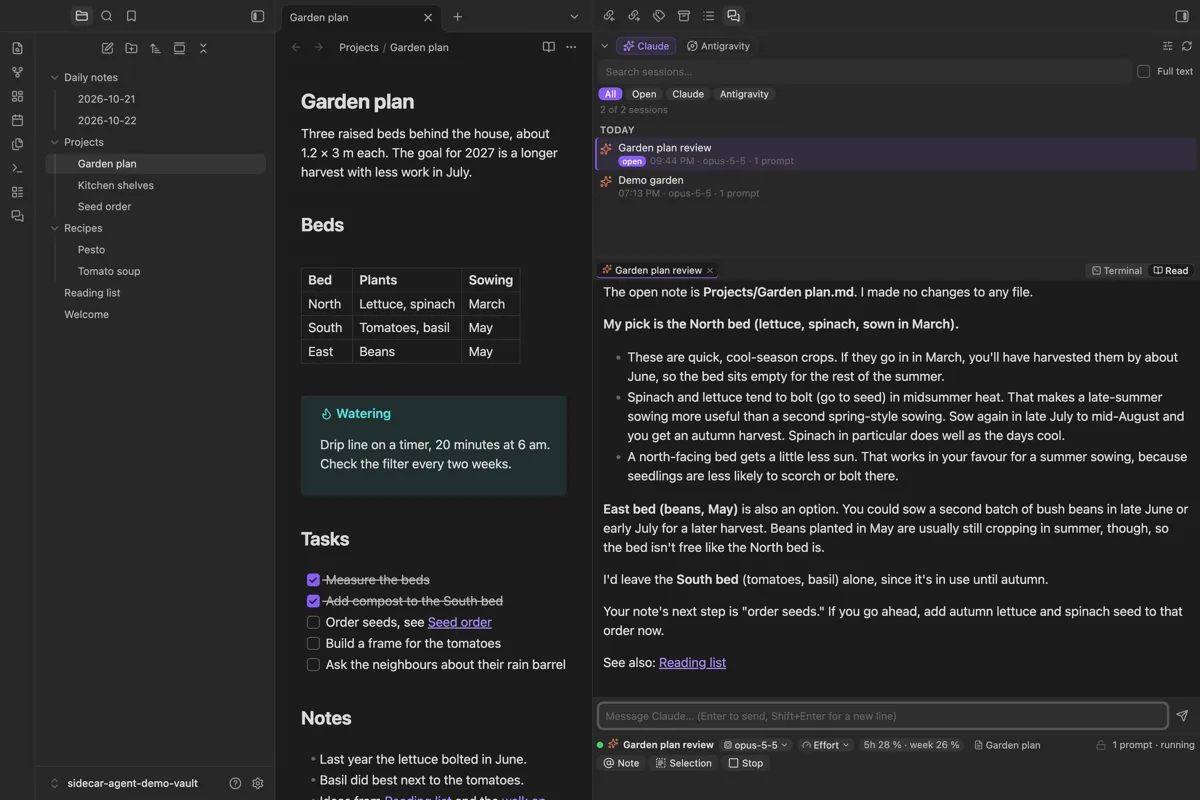Check Ask the neighbours about rain barrel task
Image resolution: width=1200 pixels, height=800 pixels.
point(313,665)
